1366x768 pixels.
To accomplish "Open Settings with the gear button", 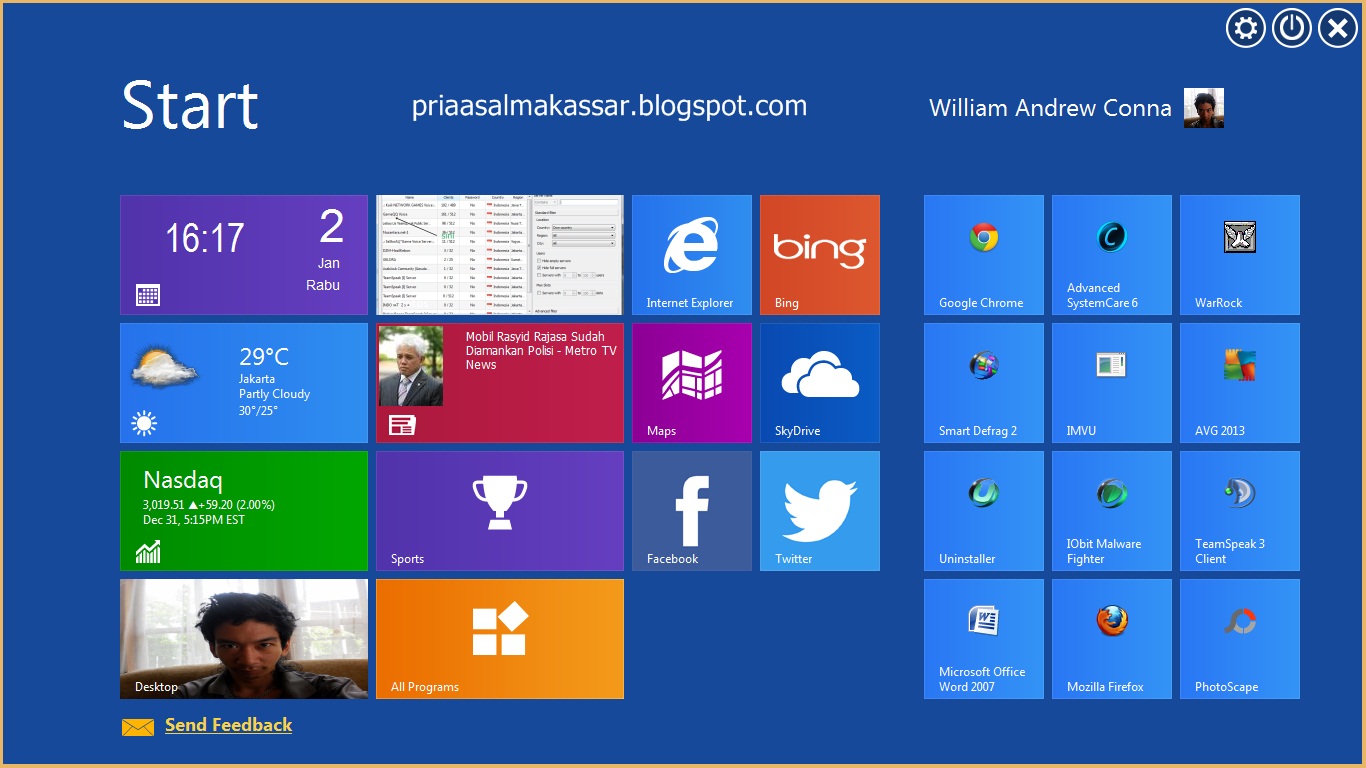I will [x=1244, y=28].
